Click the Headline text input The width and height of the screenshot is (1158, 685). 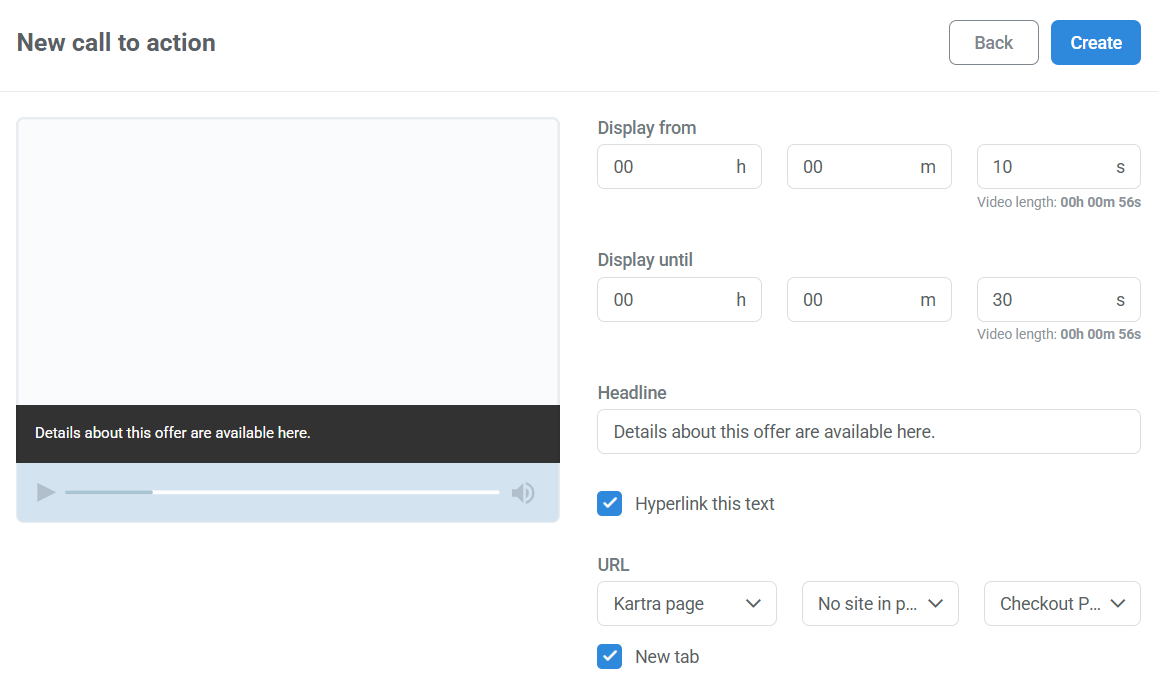(868, 431)
